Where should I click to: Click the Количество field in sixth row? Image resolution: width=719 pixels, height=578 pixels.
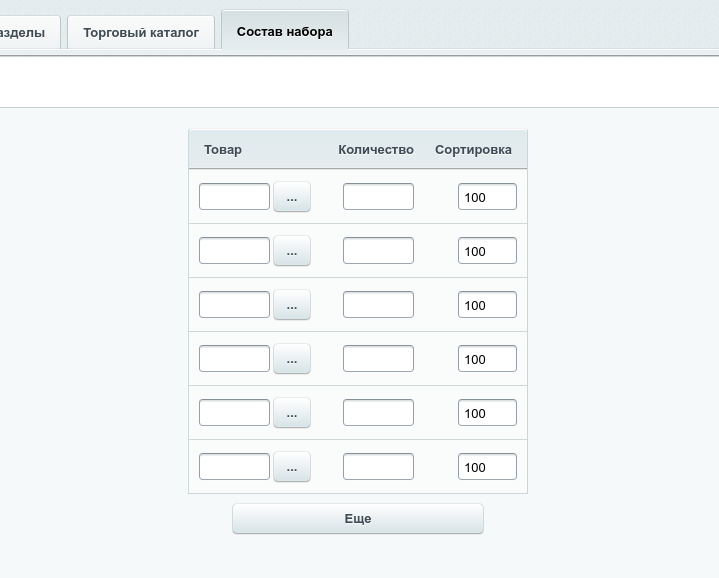[378, 467]
